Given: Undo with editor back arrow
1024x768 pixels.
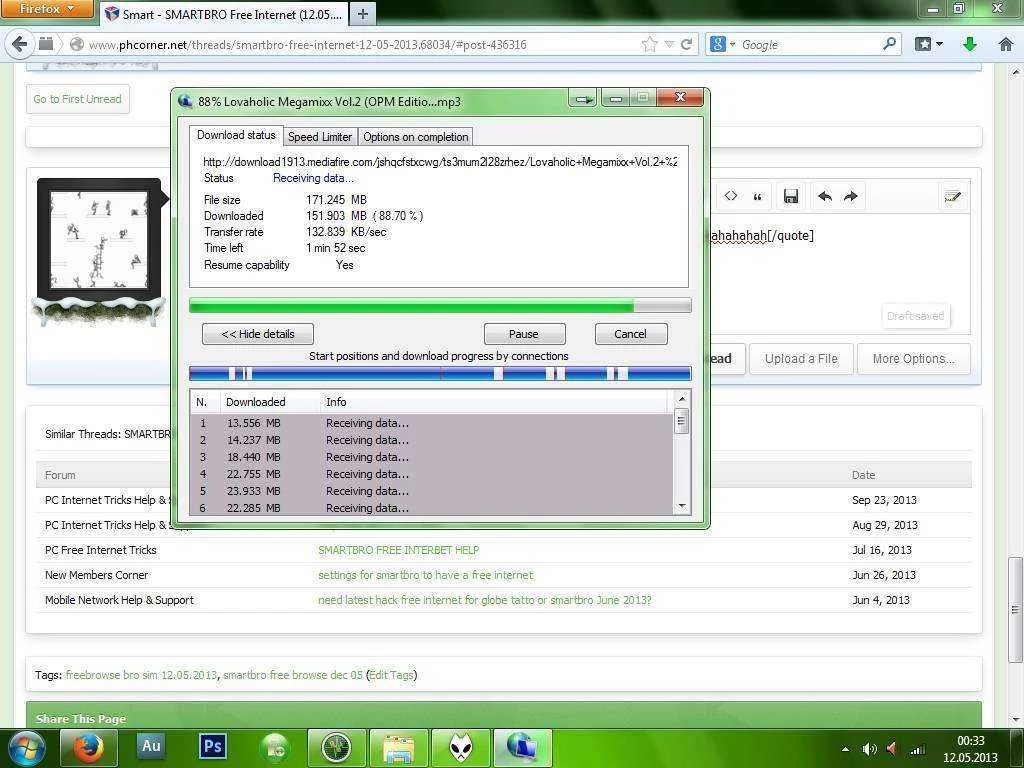Looking at the screenshot, I should pyautogui.click(x=825, y=196).
